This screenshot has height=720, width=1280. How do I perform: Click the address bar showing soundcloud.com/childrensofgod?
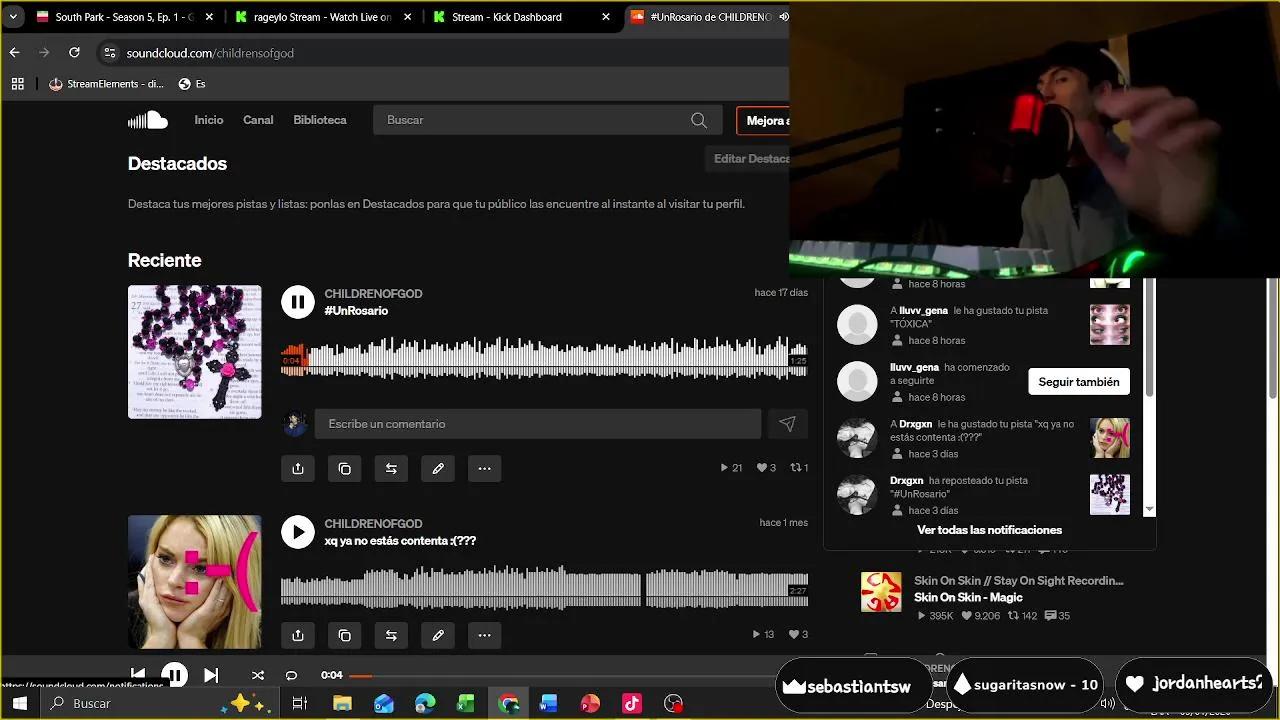click(211, 53)
